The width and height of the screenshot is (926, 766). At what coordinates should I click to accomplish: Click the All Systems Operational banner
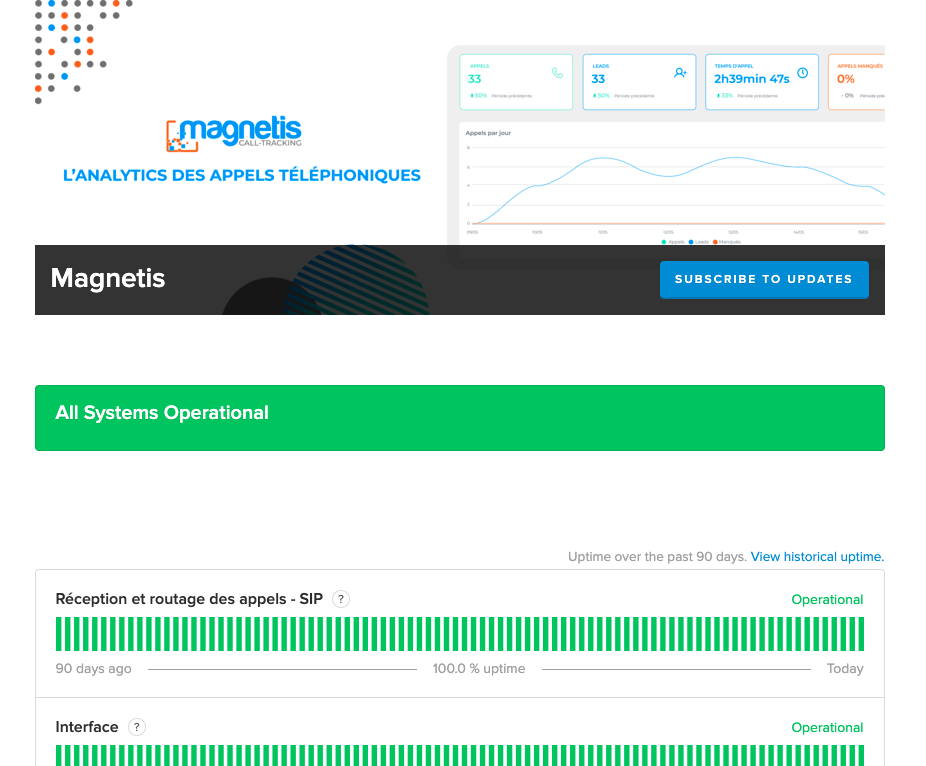(x=460, y=418)
